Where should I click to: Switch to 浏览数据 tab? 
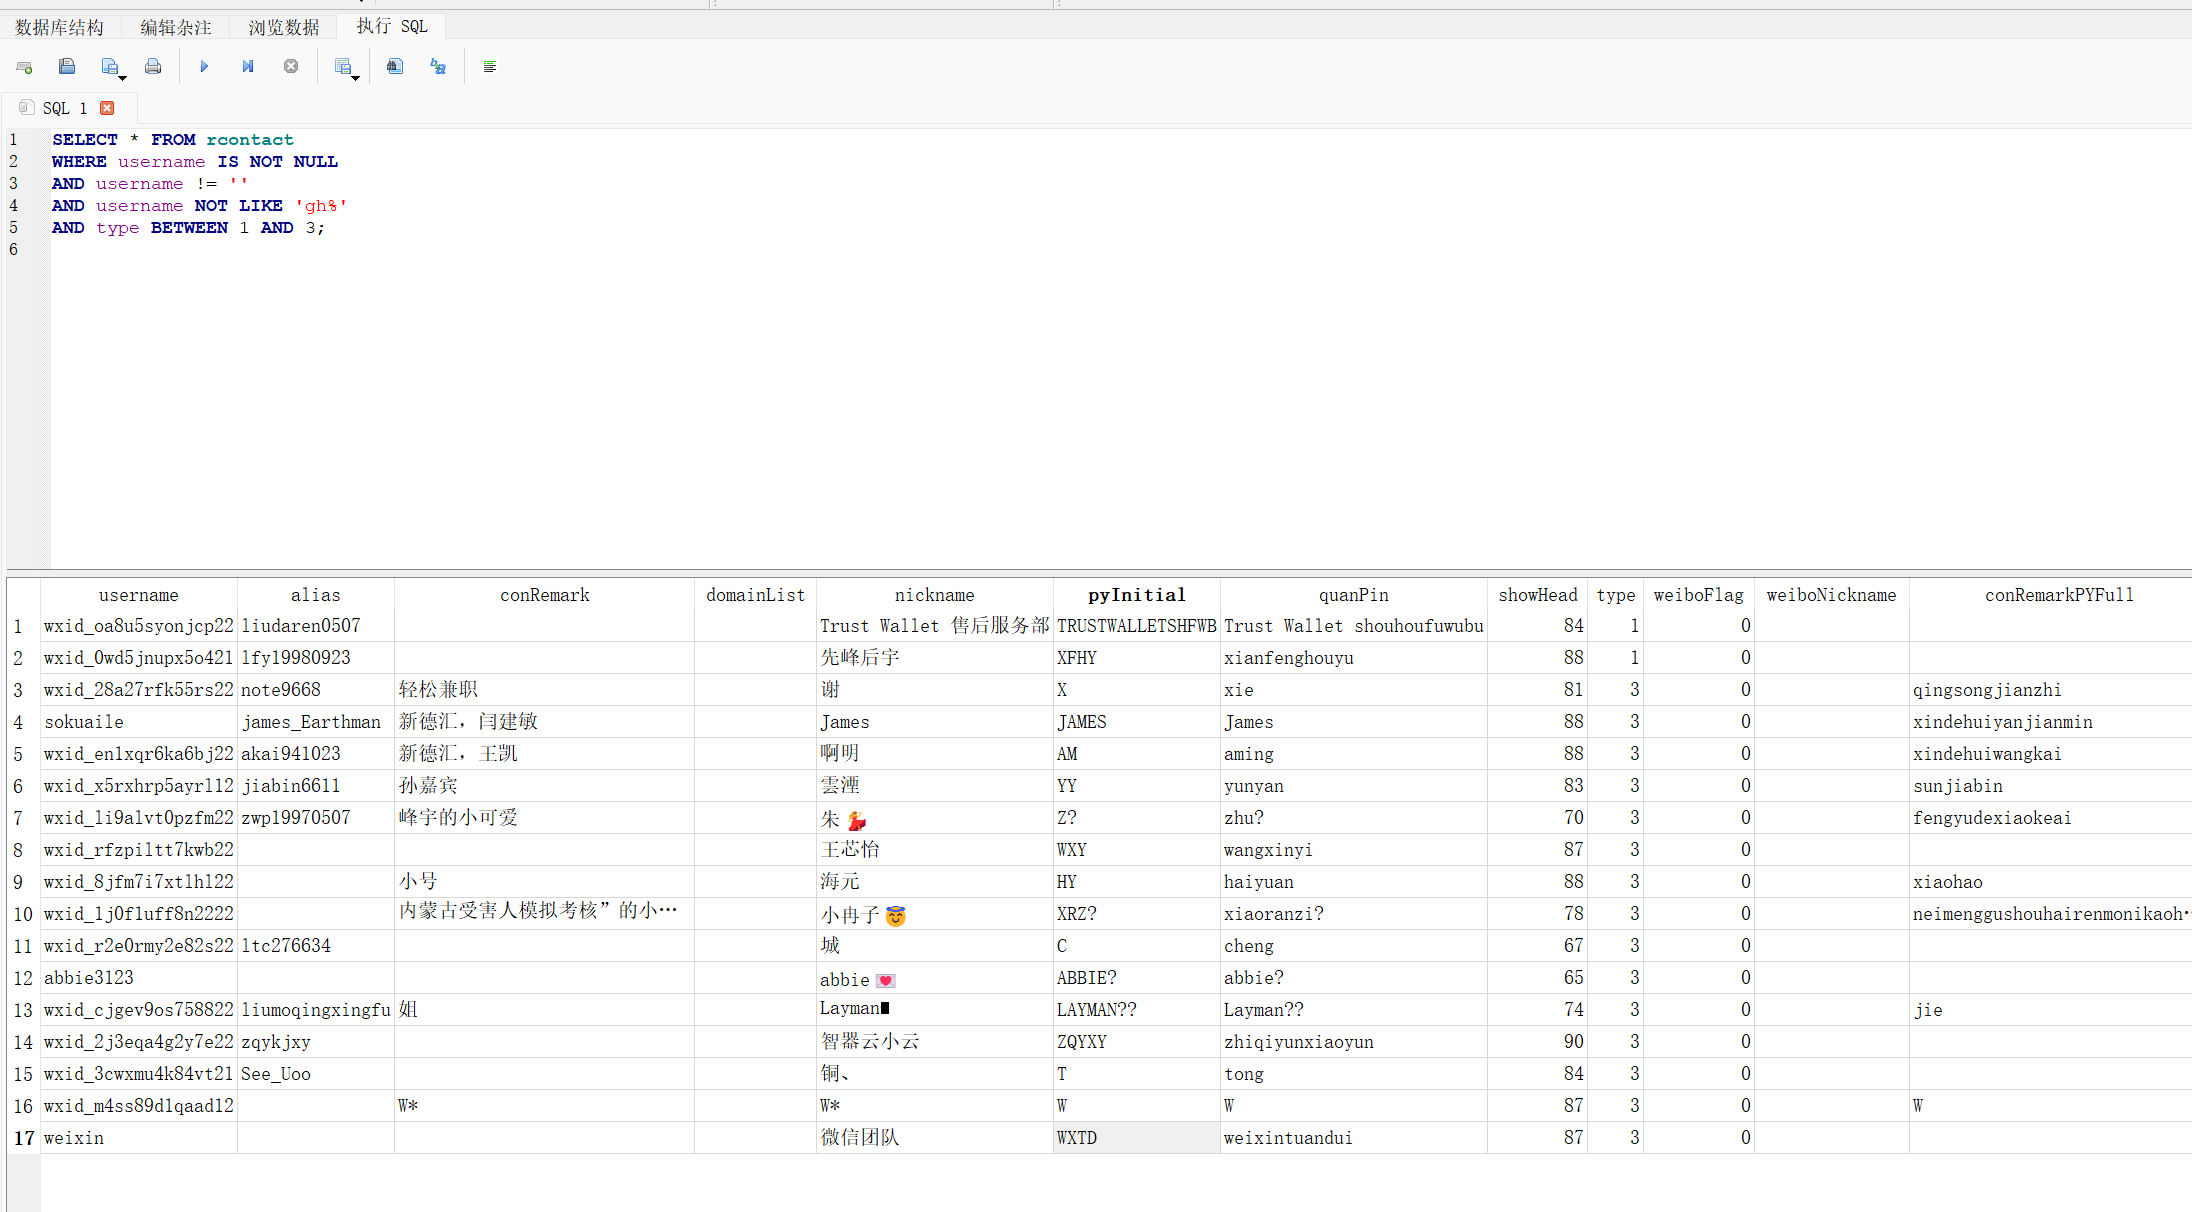click(x=283, y=27)
